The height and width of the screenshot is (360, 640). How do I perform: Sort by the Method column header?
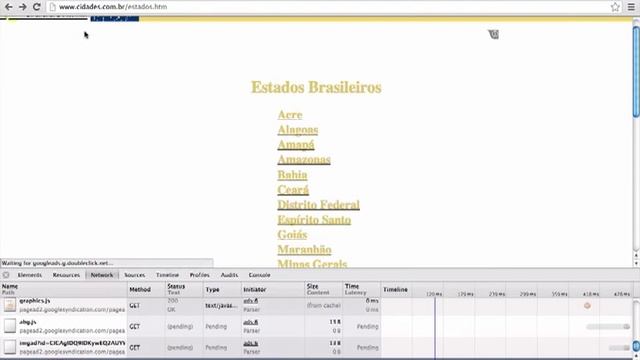(147, 289)
